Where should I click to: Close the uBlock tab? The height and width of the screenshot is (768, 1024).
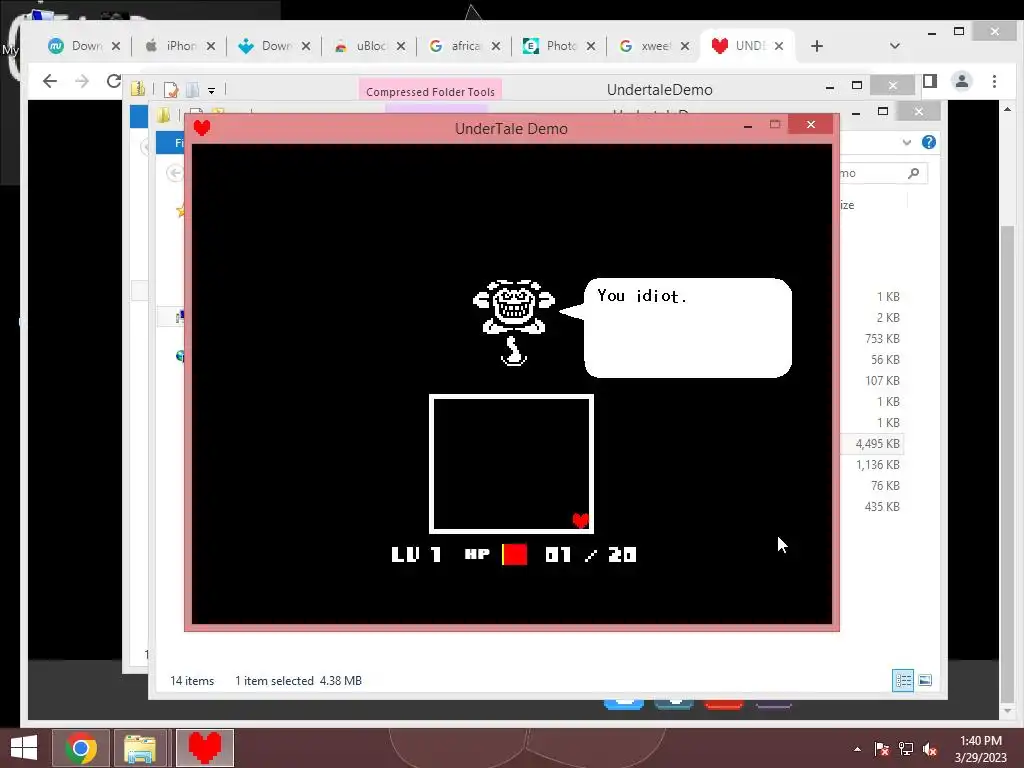tap(401, 46)
